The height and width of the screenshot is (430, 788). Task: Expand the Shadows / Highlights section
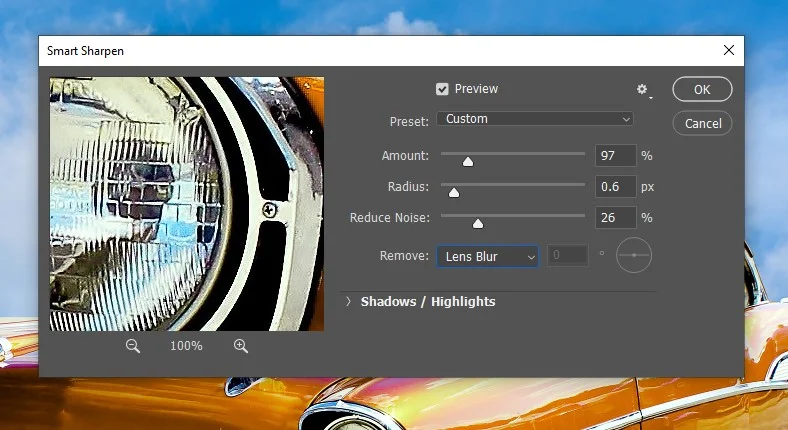(349, 301)
